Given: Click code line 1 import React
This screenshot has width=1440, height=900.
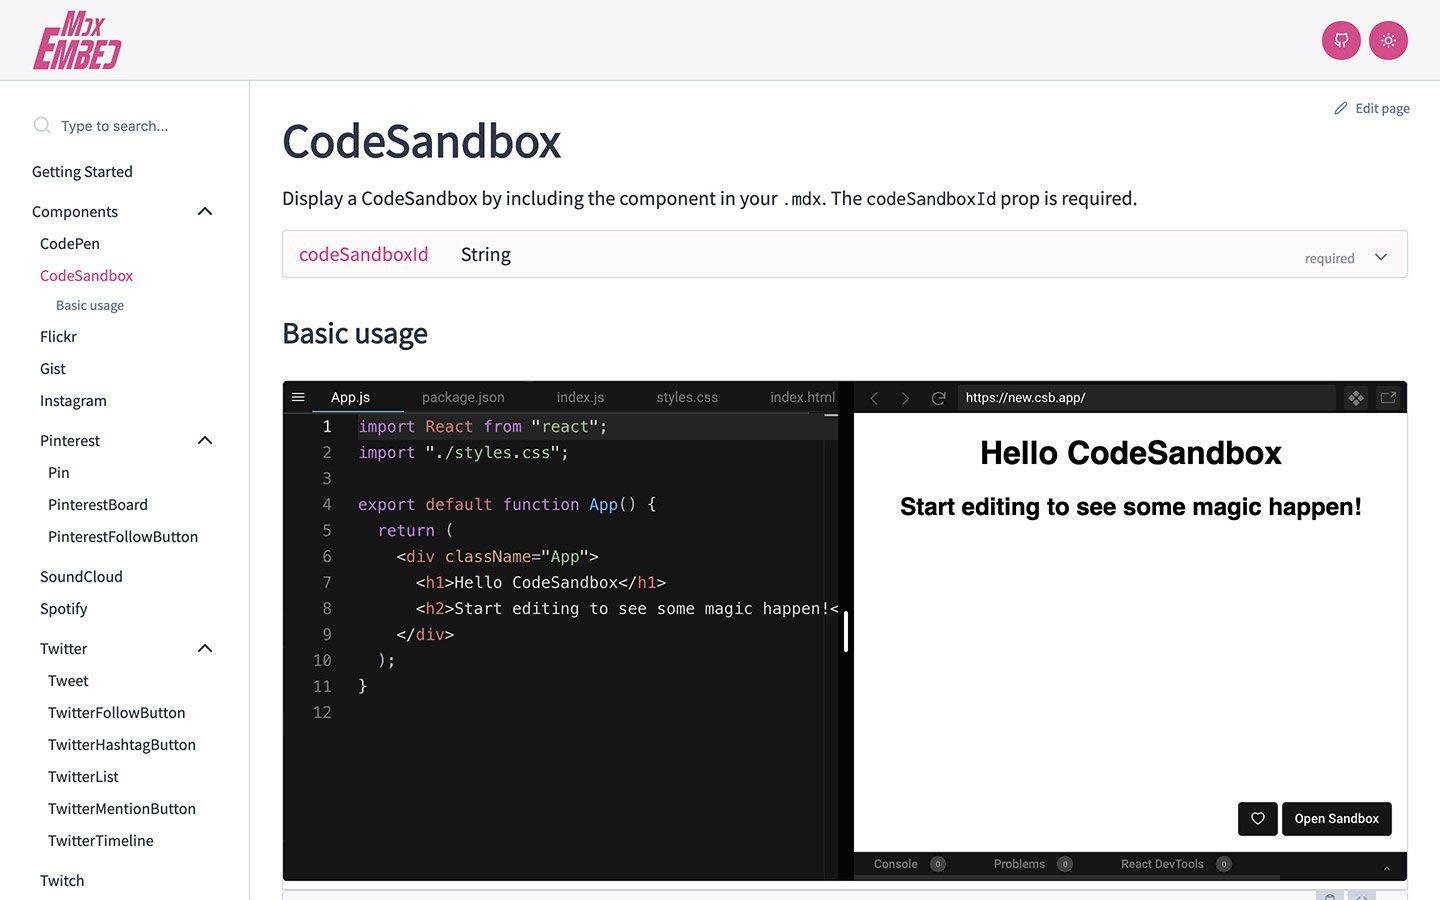Looking at the screenshot, I should [x=483, y=427].
